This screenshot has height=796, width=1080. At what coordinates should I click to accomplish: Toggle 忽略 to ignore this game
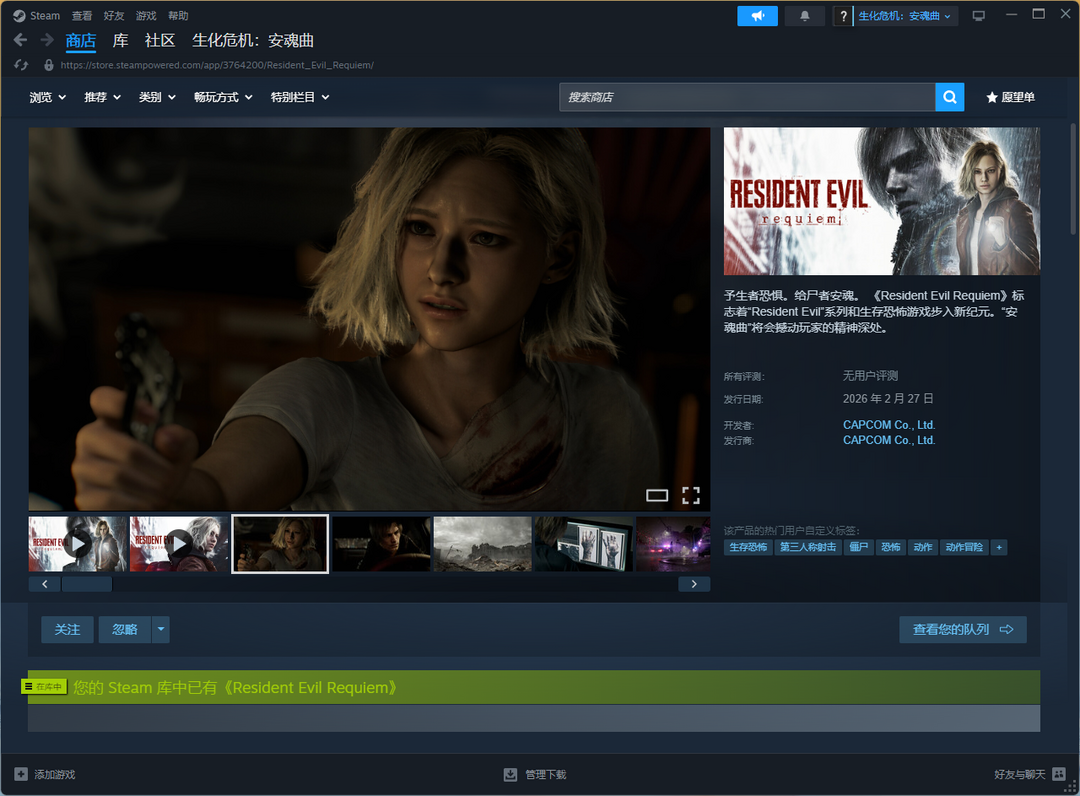(x=125, y=630)
